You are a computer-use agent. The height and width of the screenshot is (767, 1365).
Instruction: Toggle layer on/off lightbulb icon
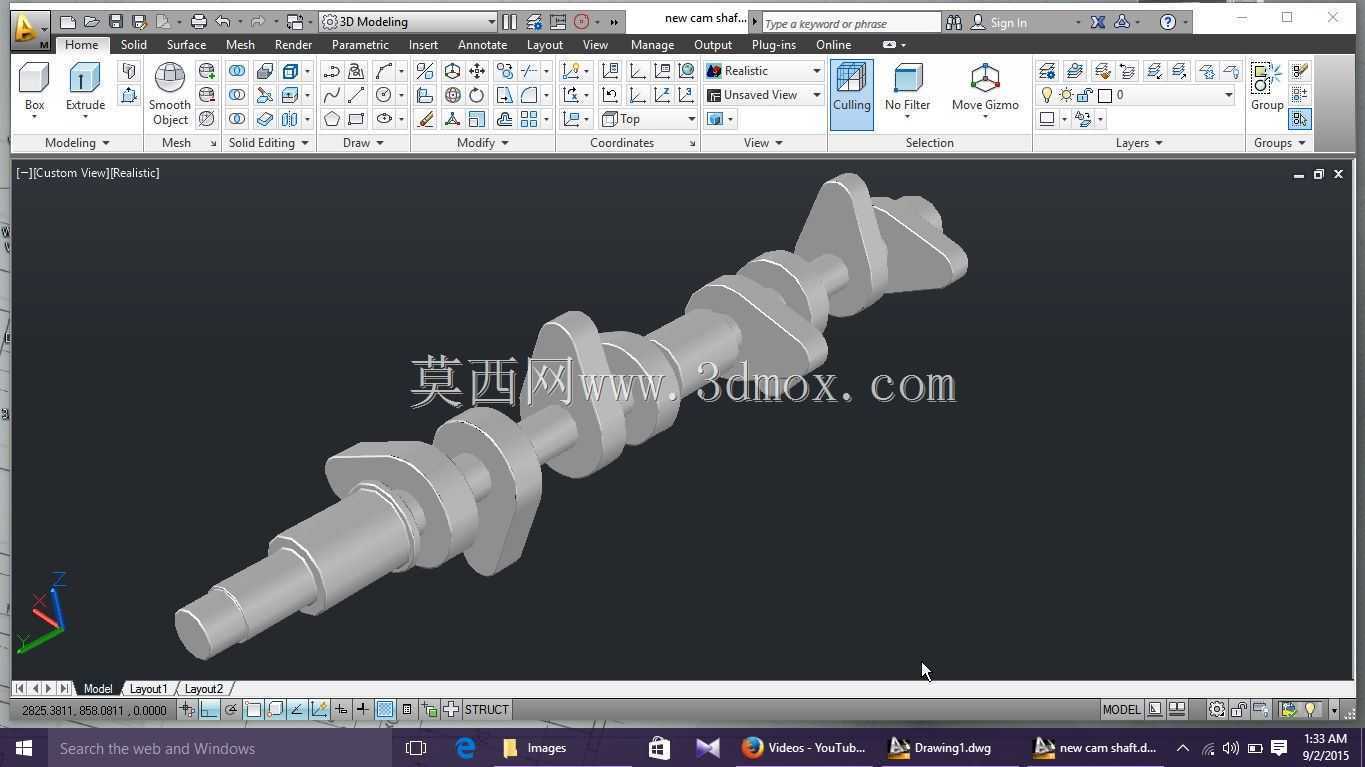coord(1047,95)
